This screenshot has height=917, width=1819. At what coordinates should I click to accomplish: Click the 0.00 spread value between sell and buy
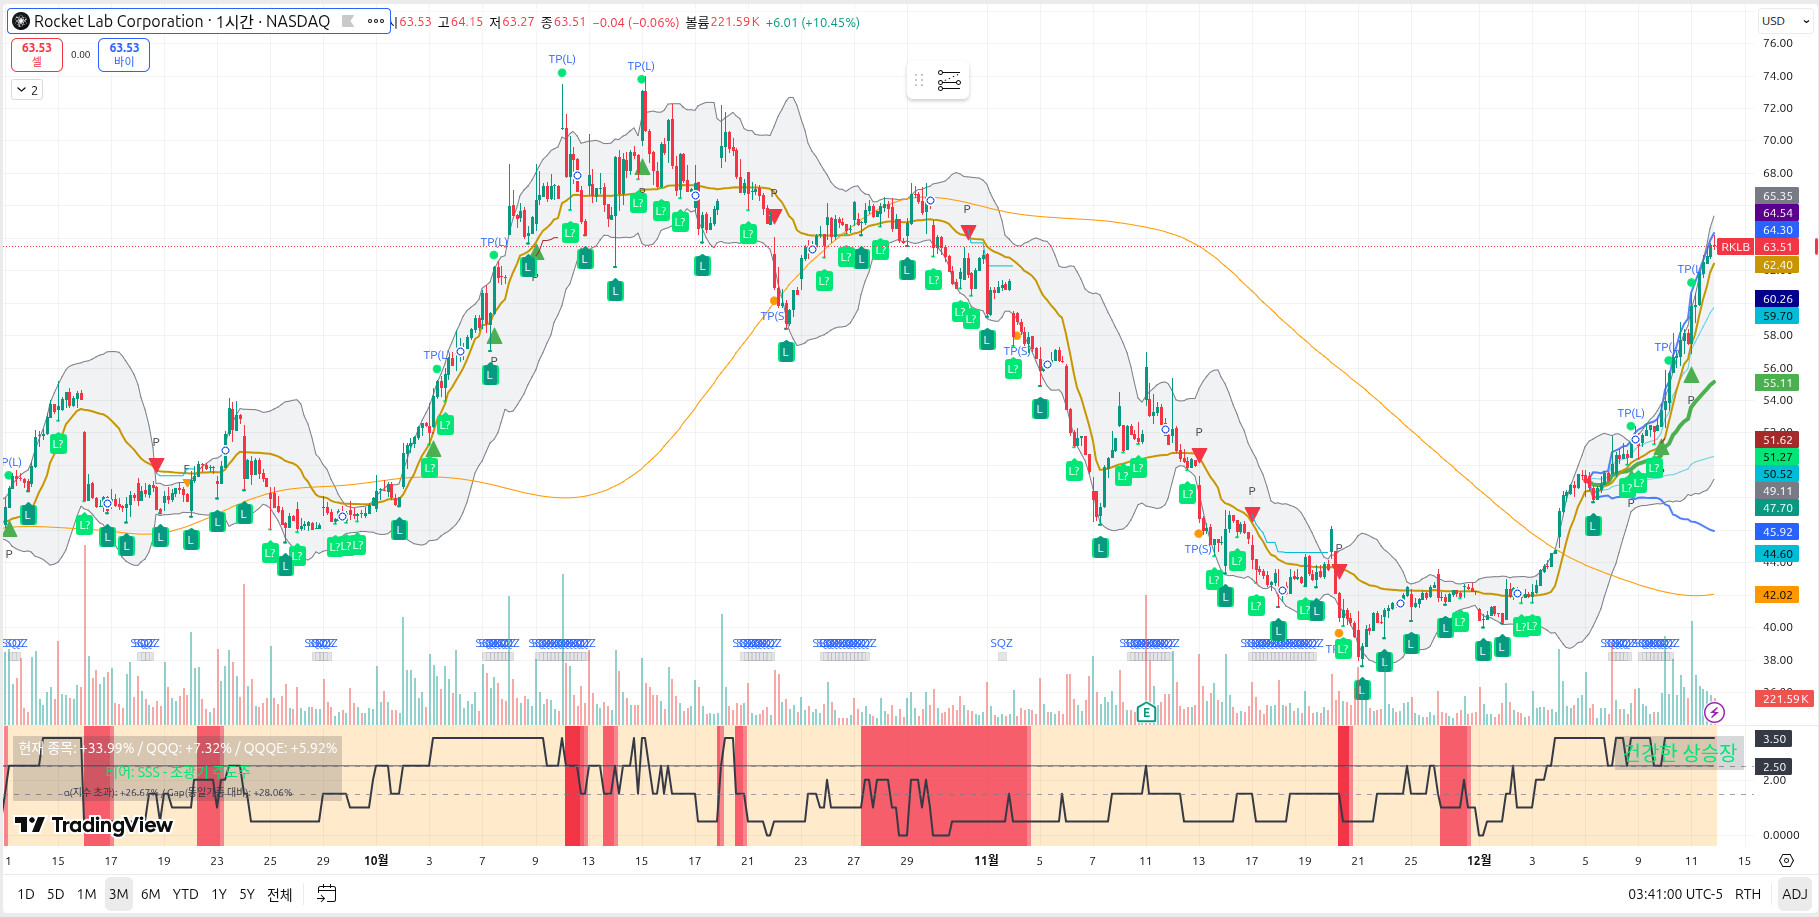click(81, 55)
